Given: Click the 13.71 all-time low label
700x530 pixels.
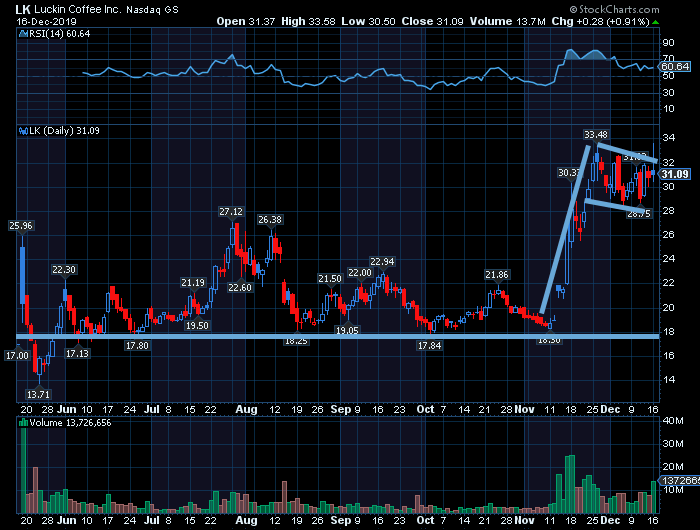Looking at the screenshot, I should point(38,395).
